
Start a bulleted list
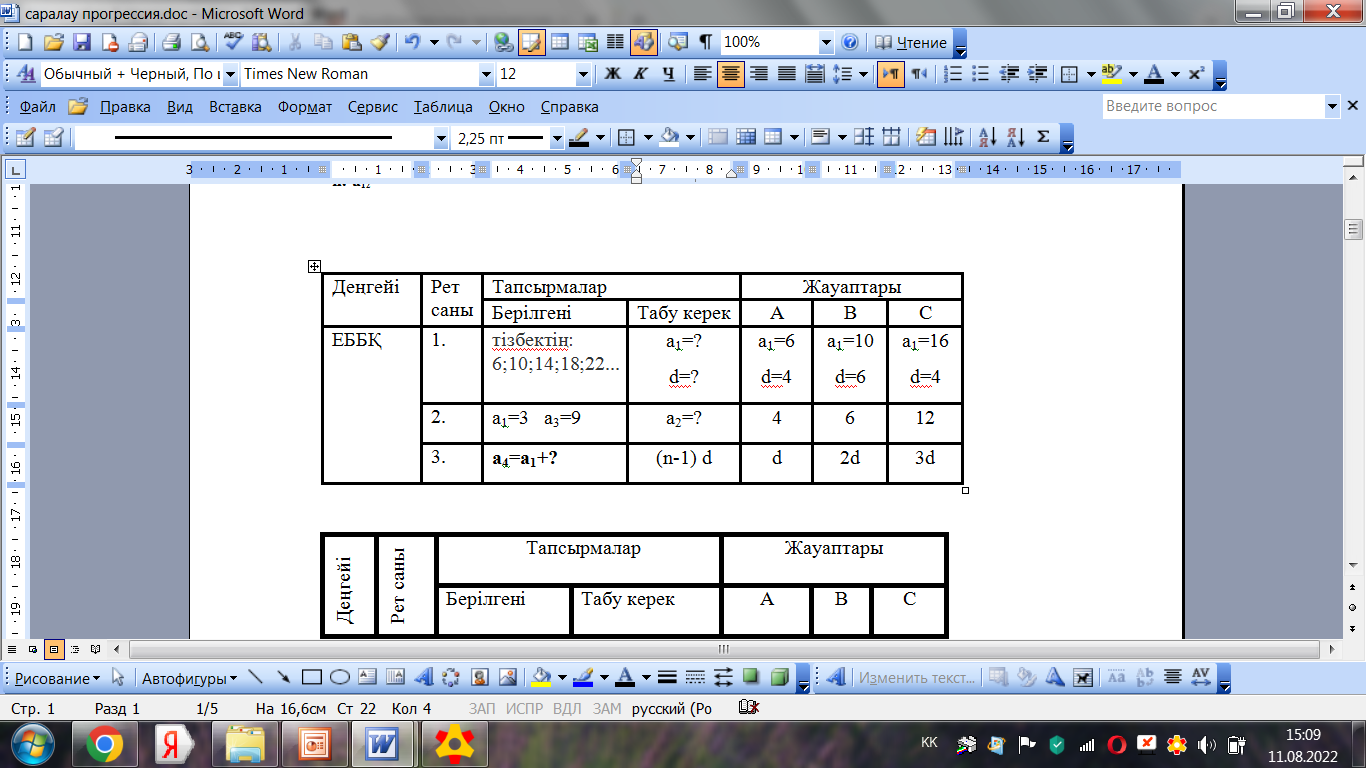(981, 74)
